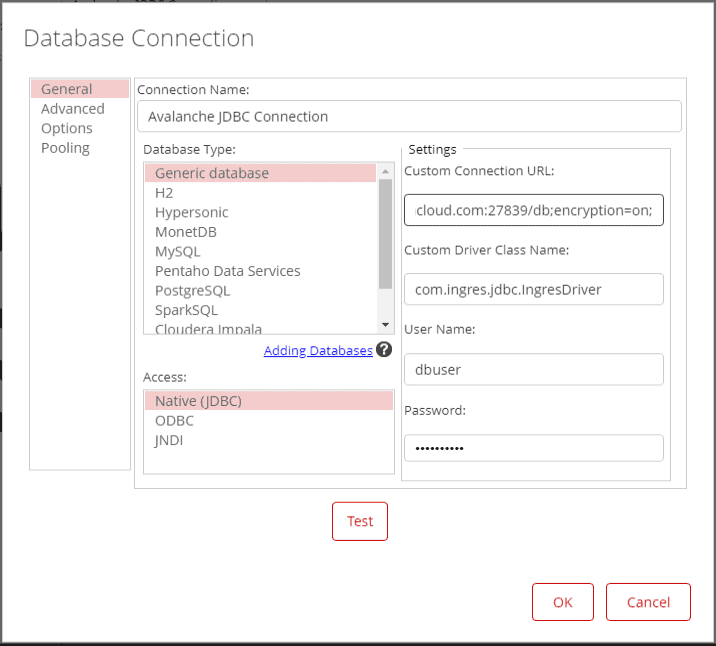Focus the Custom Driver Class Name field
The image size is (716, 646).
[534, 289]
